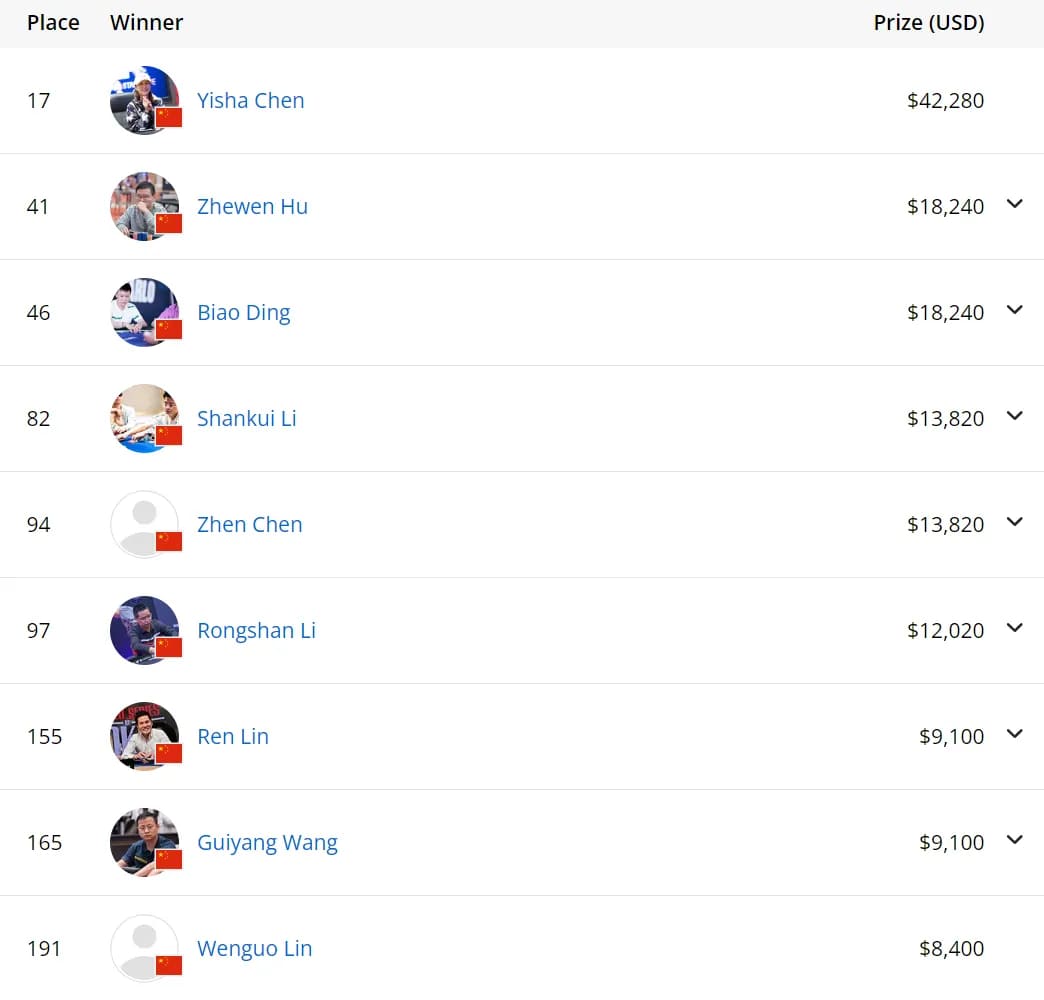
Task: Expand the Guiyang Wang row chevron
Action: coord(1015,840)
